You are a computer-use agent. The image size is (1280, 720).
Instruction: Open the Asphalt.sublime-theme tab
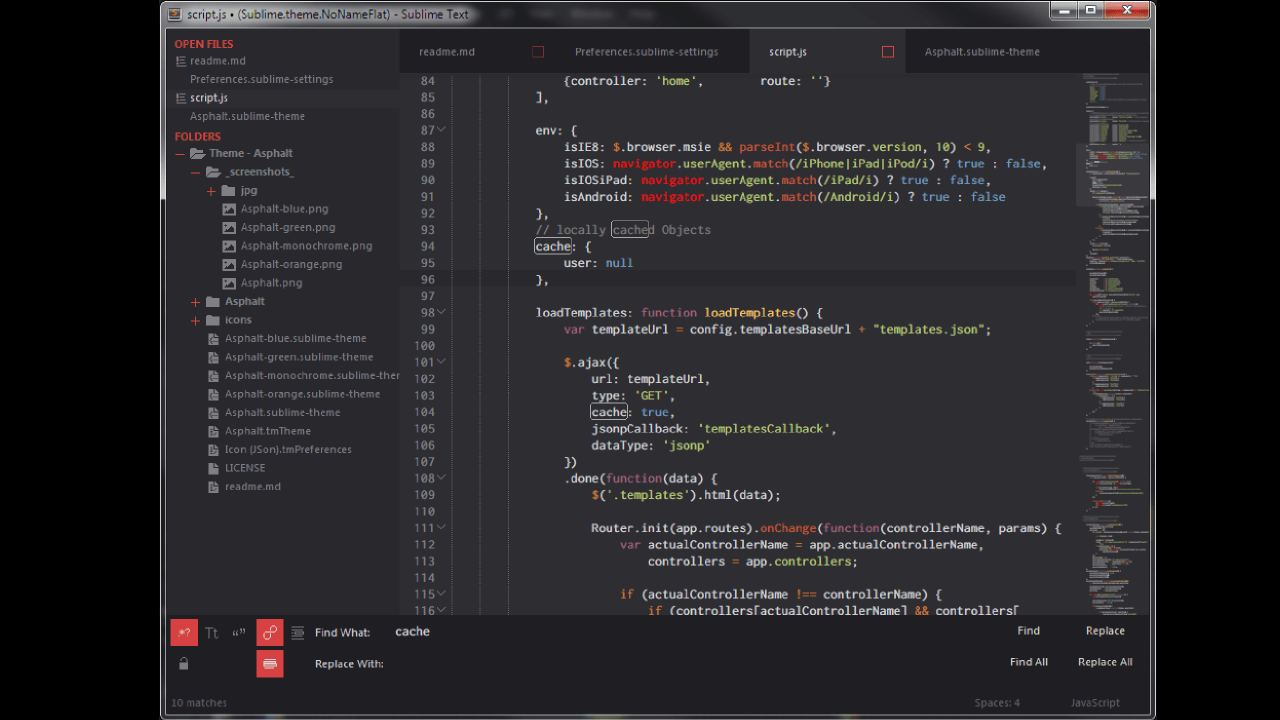pos(982,52)
